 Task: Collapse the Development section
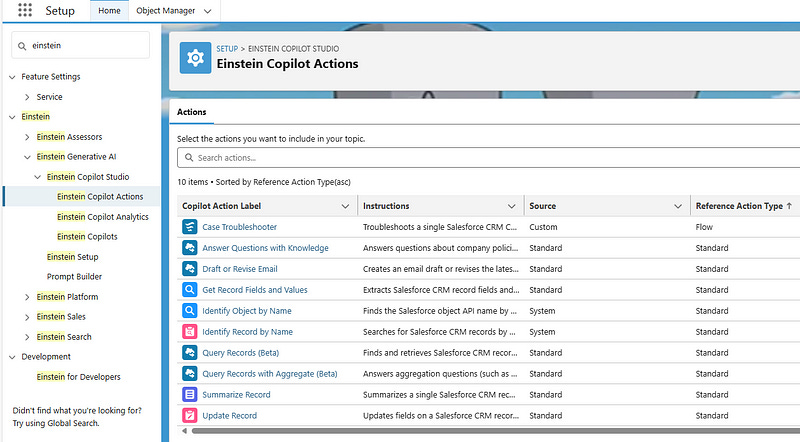pyautogui.click(x=12, y=357)
